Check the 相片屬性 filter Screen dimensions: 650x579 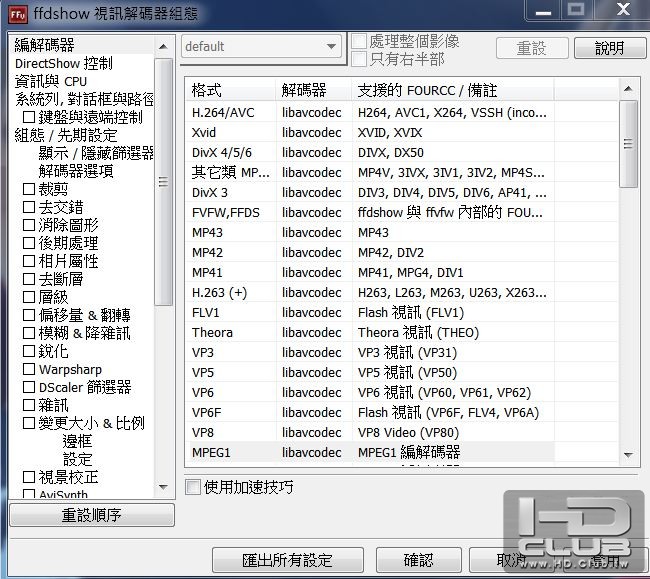pos(29,261)
